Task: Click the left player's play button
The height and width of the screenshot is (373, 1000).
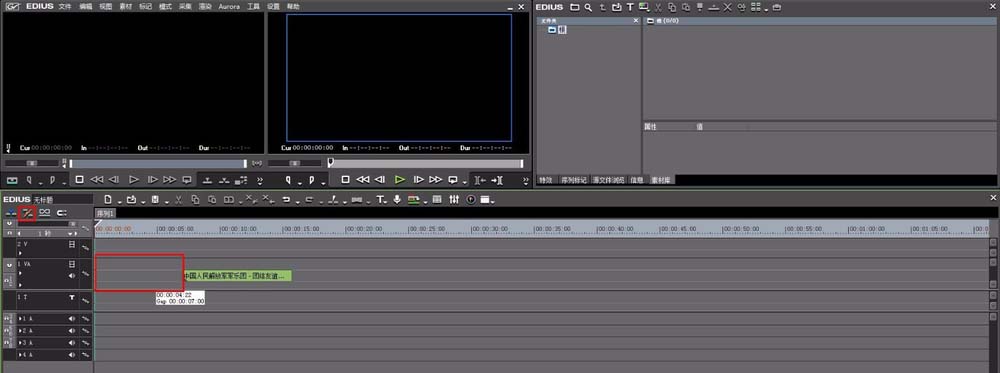Action: point(133,180)
